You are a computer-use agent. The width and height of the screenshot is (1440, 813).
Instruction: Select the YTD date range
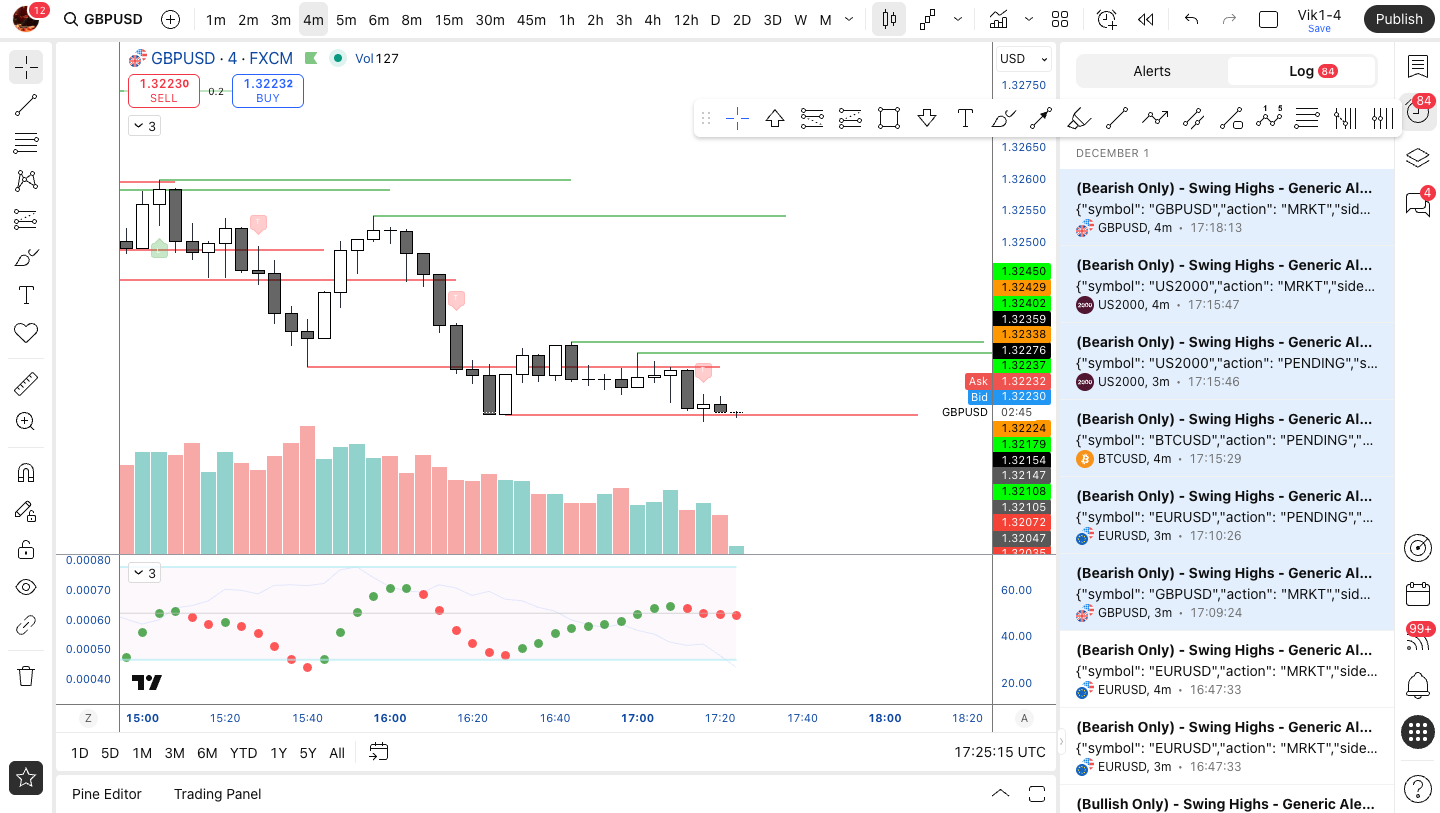(x=243, y=753)
